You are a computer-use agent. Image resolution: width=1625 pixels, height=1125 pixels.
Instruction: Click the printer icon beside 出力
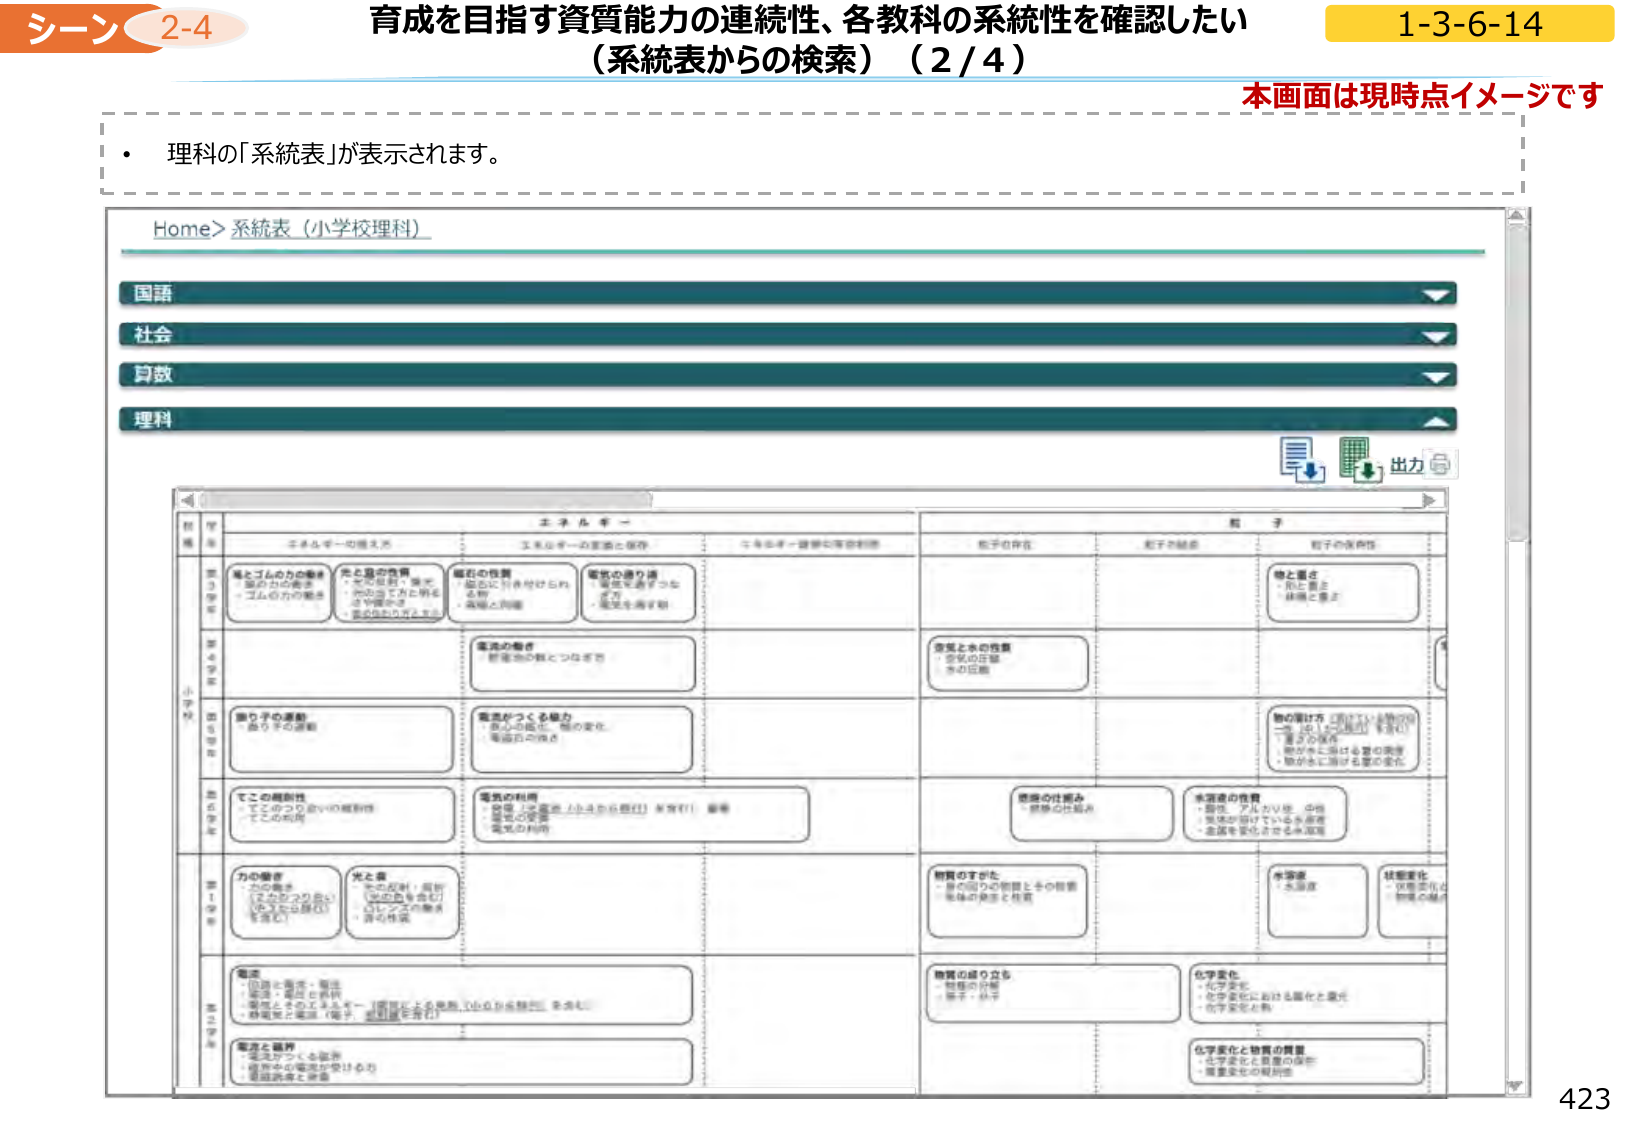click(1440, 464)
